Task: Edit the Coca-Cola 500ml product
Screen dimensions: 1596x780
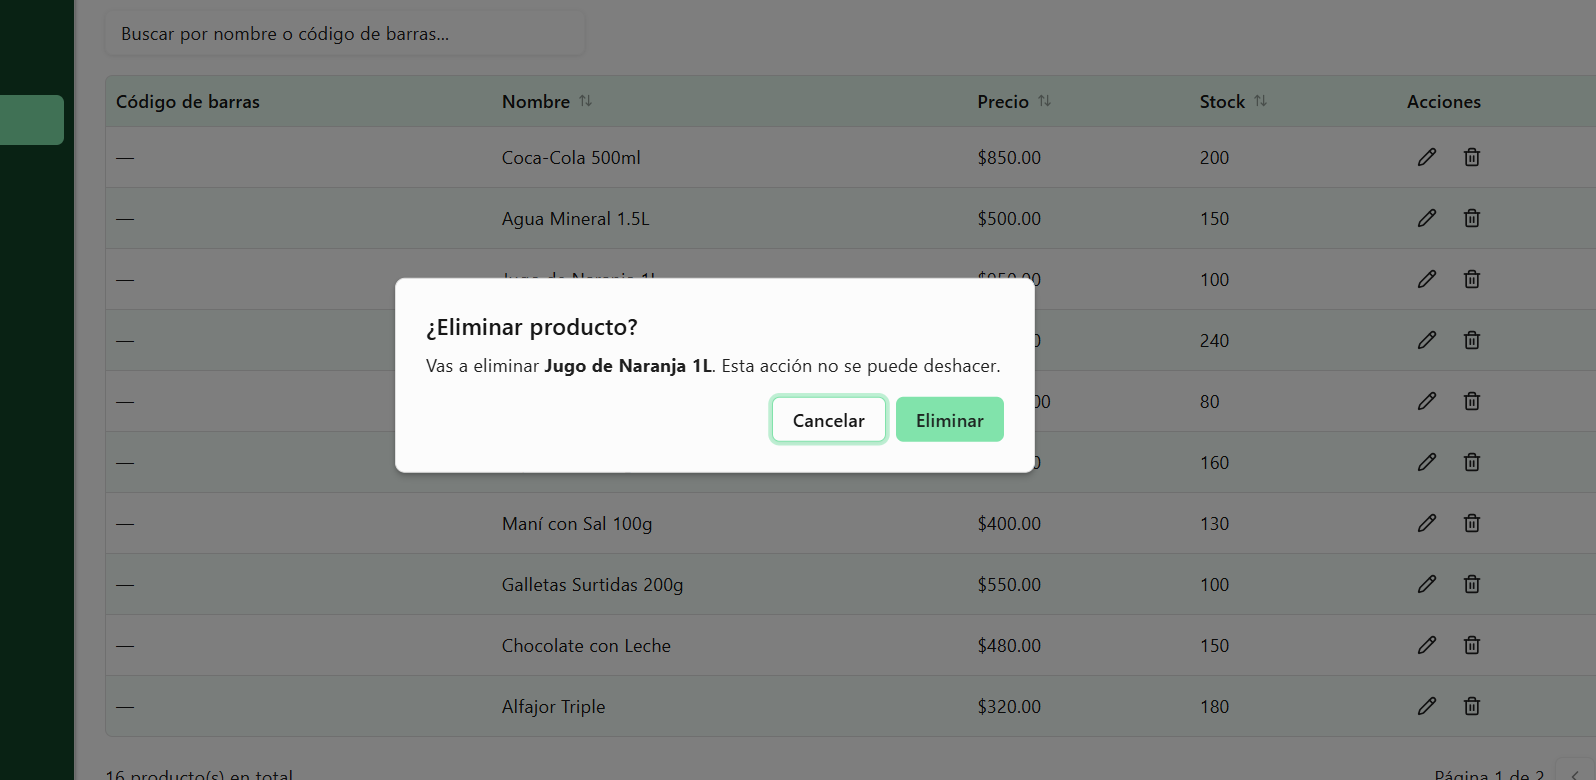Action: click(x=1427, y=157)
